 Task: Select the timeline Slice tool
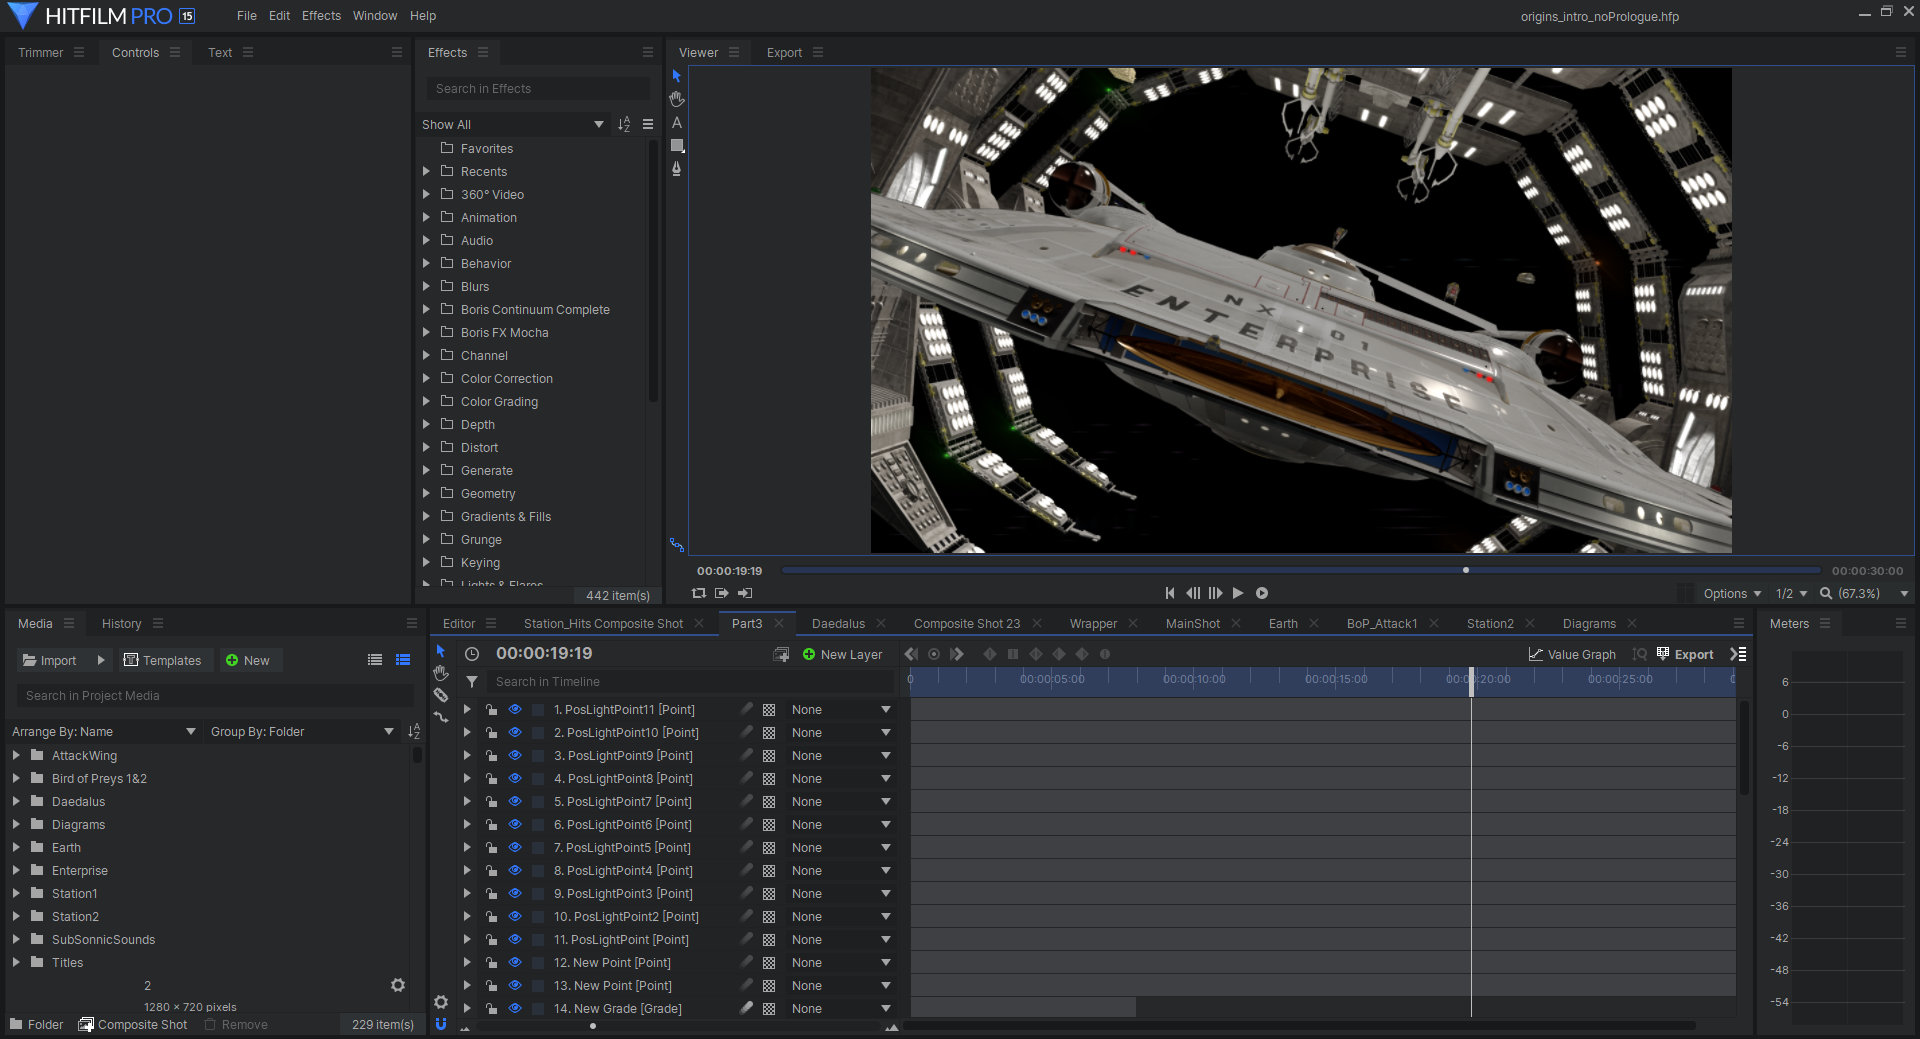click(x=441, y=695)
